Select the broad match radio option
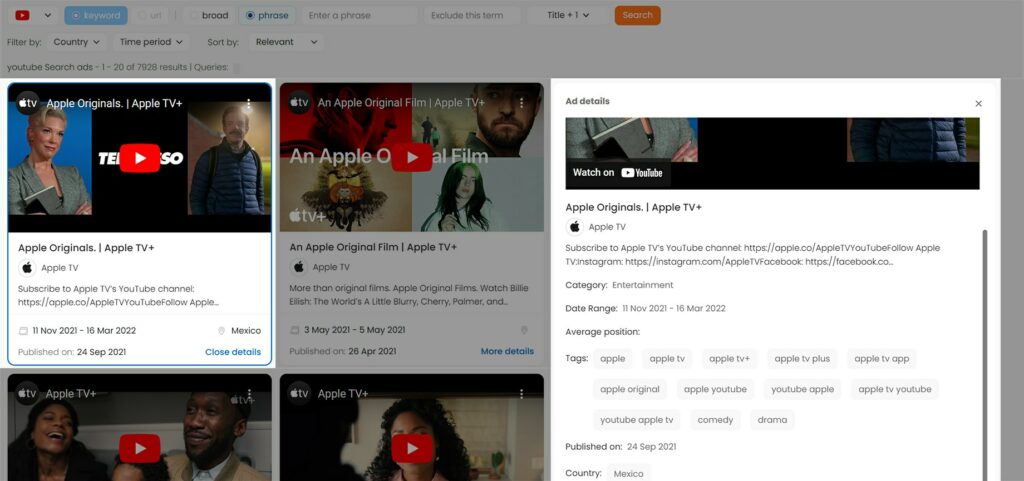The image size is (1024, 481). [x=209, y=15]
